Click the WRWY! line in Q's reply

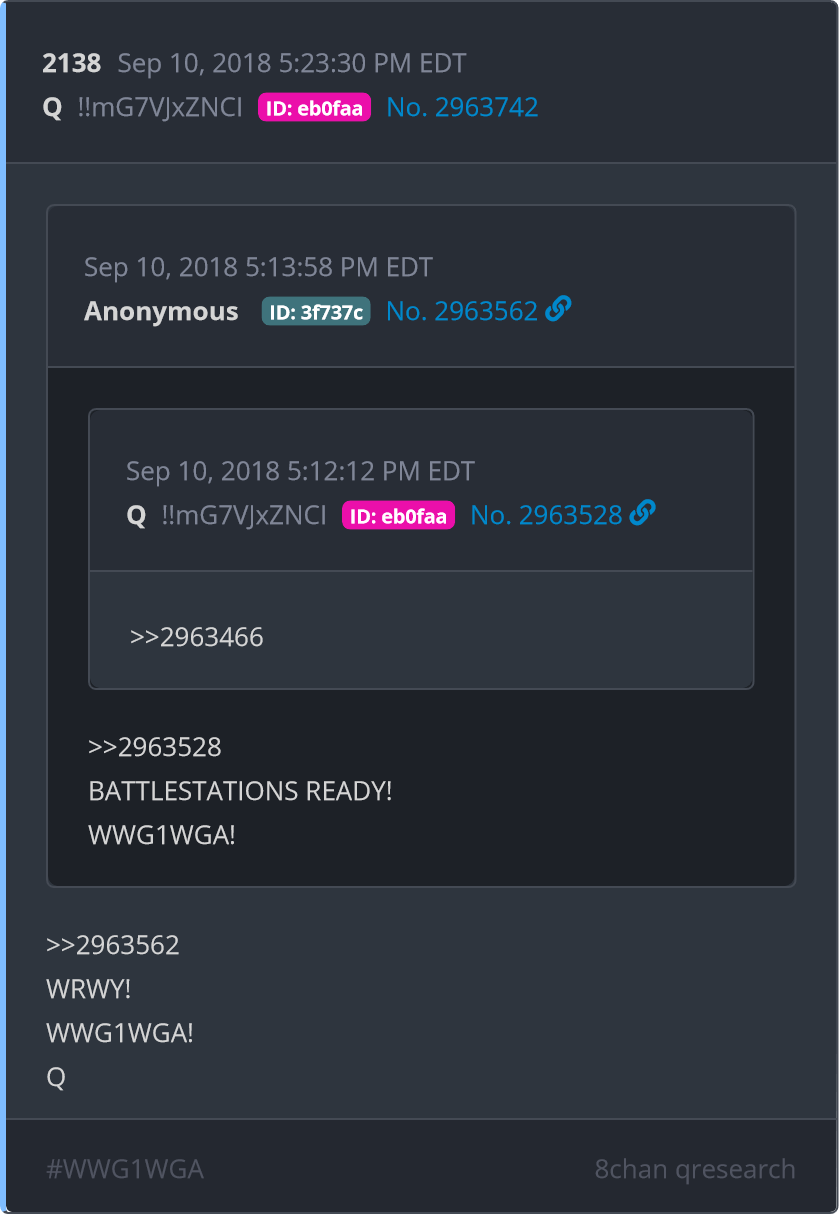pyautogui.click(x=89, y=989)
